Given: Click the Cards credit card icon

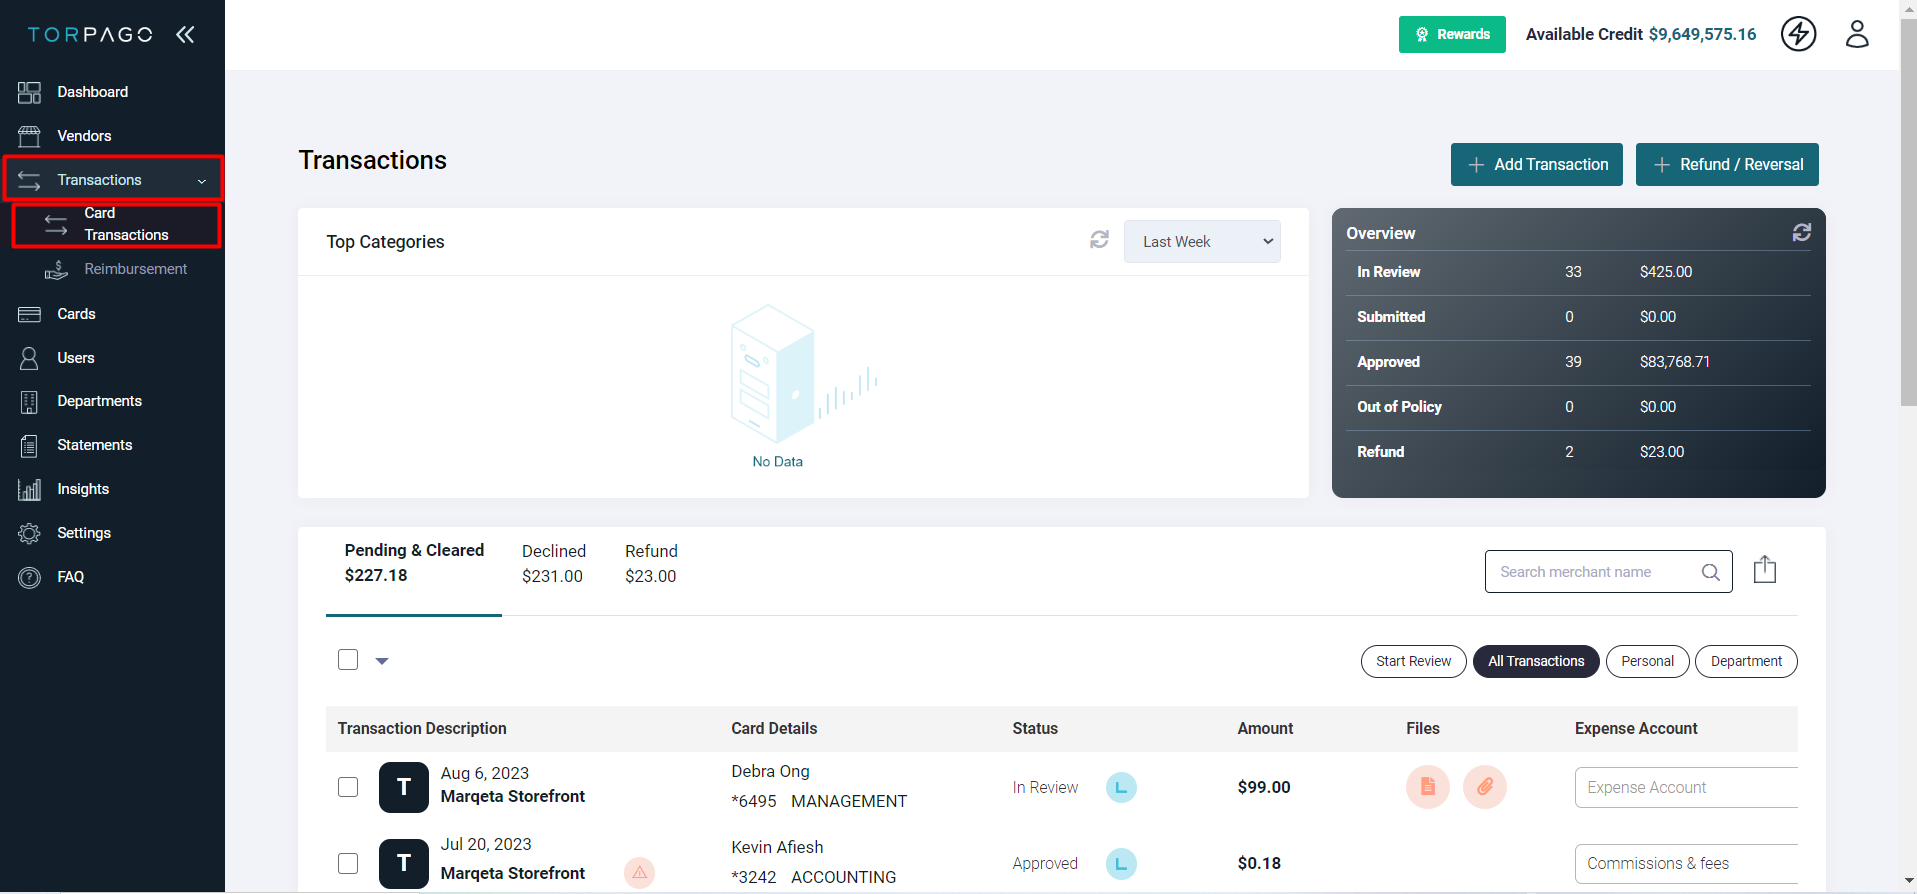Looking at the screenshot, I should click(29, 314).
